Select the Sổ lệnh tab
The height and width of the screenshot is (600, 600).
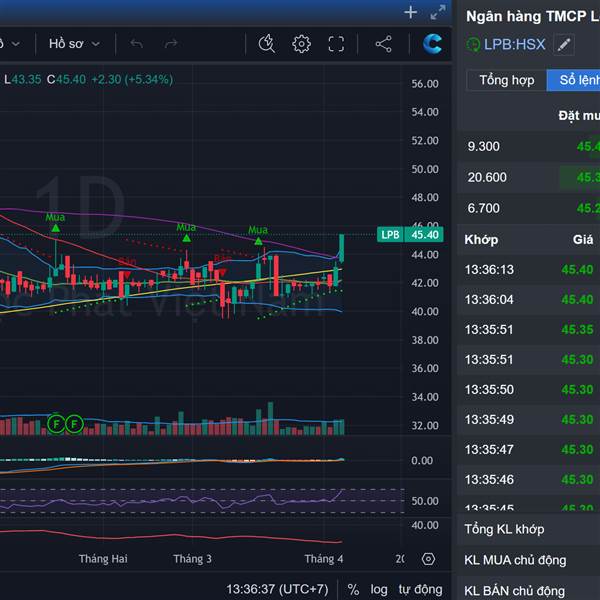click(x=575, y=80)
